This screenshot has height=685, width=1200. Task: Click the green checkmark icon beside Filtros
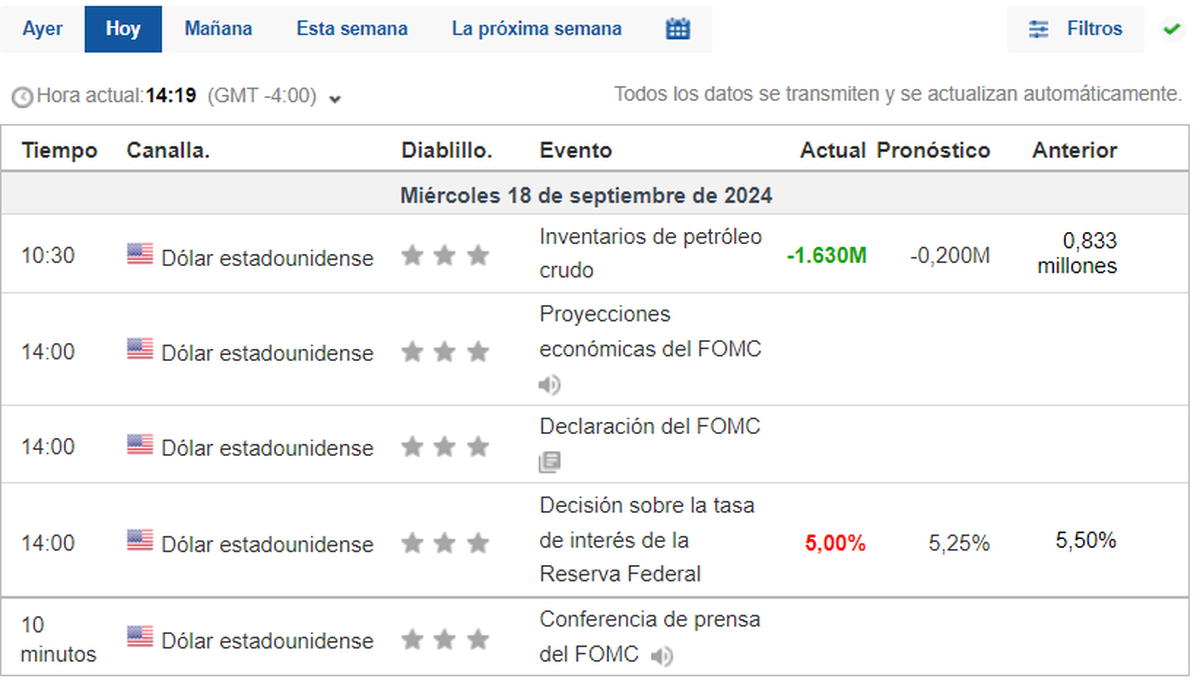1171,29
